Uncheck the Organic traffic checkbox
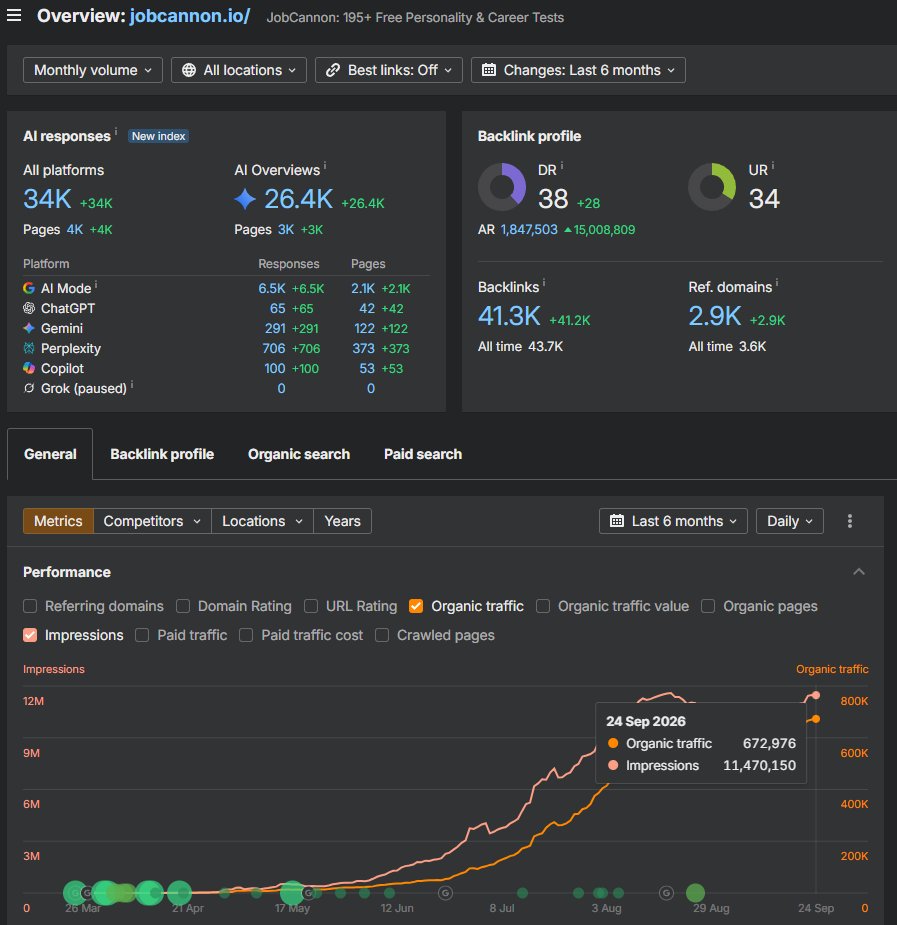The height and width of the screenshot is (925, 897). (416, 606)
